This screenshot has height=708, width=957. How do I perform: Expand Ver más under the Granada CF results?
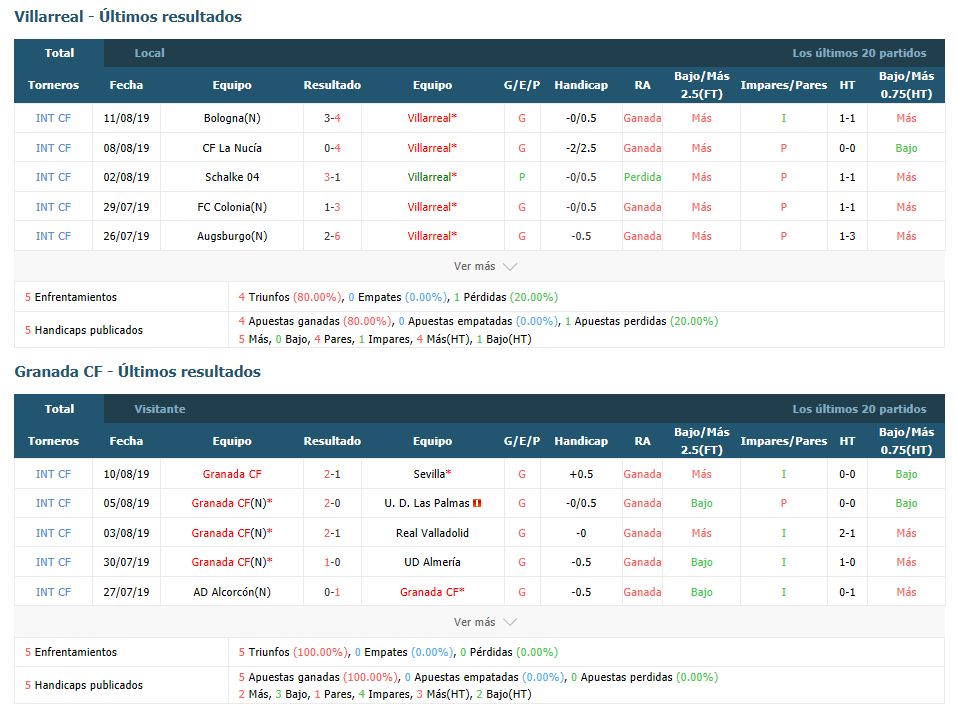click(485, 622)
